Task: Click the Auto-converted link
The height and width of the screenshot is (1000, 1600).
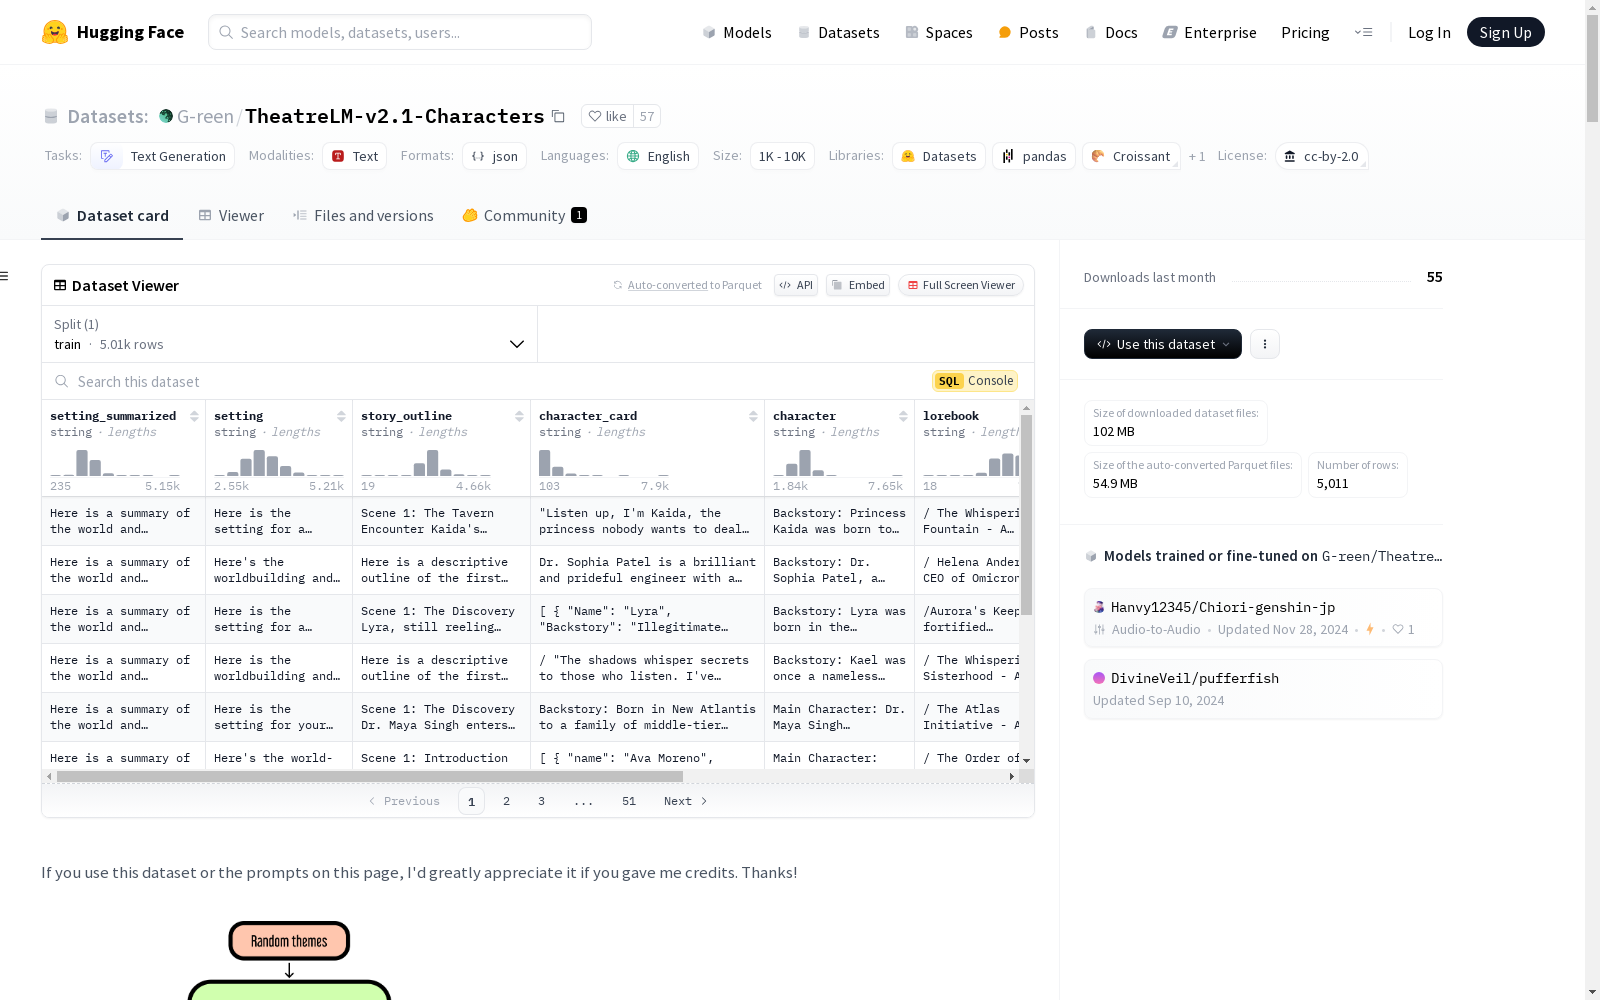Action: pyautogui.click(x=667, y=285)
